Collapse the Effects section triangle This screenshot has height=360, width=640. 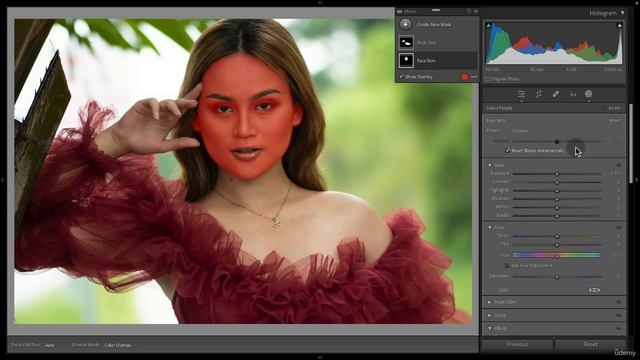point(490,328)
